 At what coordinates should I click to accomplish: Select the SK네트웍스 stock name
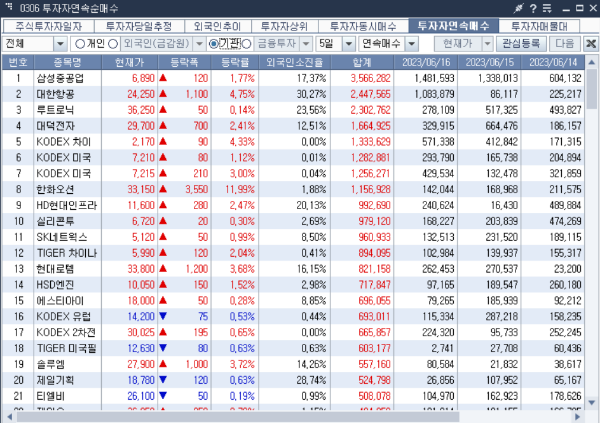(x=62, y=237)
